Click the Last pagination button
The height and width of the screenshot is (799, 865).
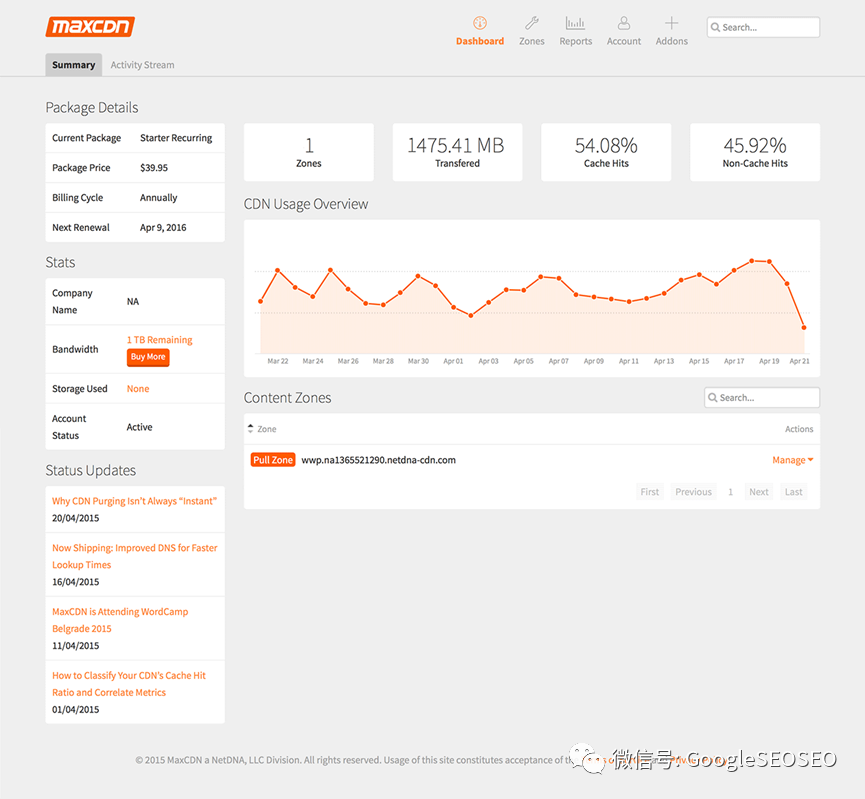click(x=793, y=492)
